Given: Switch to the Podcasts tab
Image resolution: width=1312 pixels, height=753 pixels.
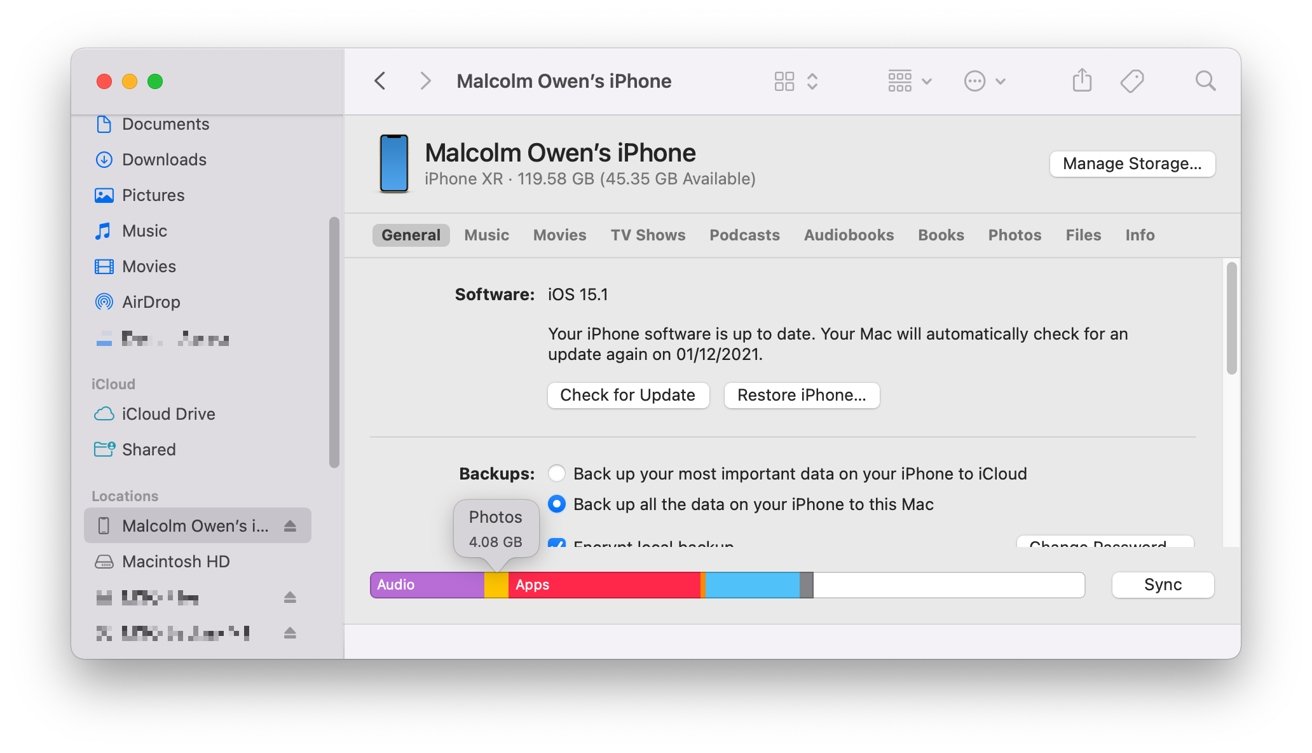Looking at the screenshot, I should [x=744, y=235].
